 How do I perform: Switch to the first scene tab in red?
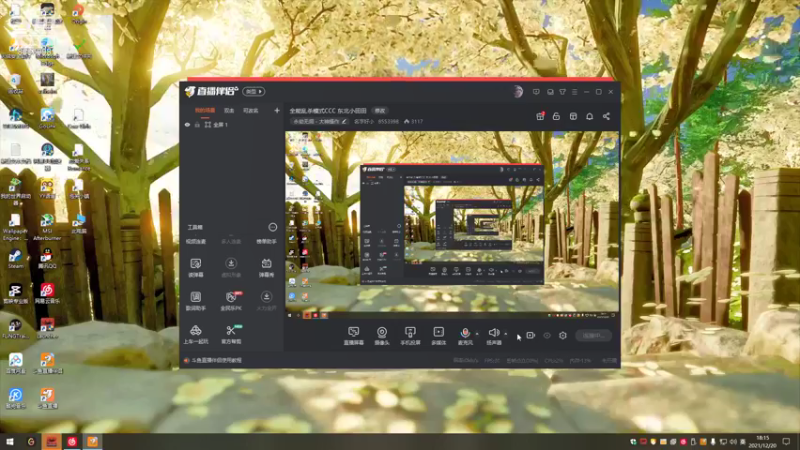pos(205,111)
